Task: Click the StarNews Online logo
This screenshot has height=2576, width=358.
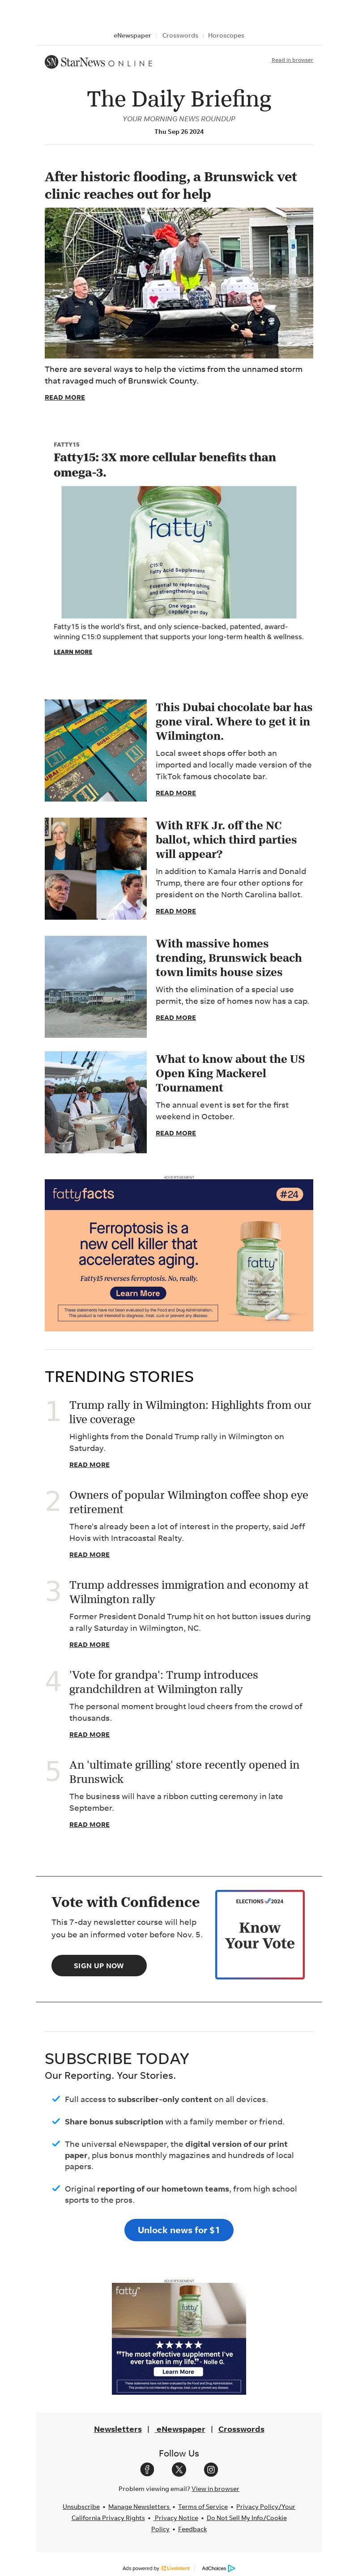Action: 98,62
